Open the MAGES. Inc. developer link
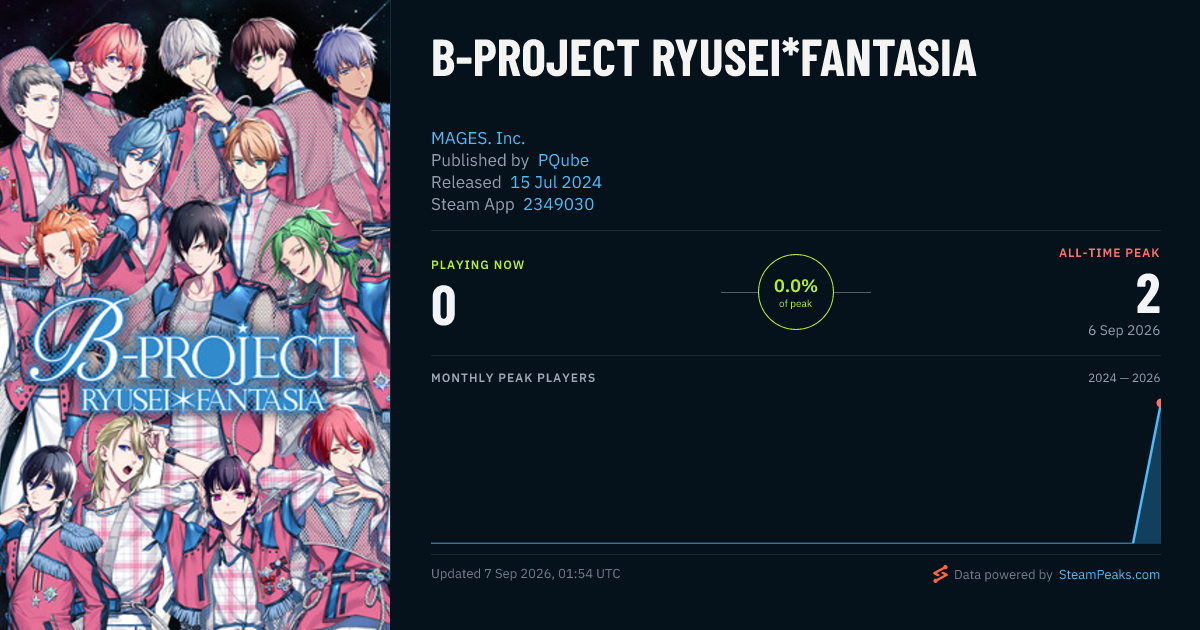Image resolution: width=1200 pixels, height=630 pixels. click(x=478, y=138)
